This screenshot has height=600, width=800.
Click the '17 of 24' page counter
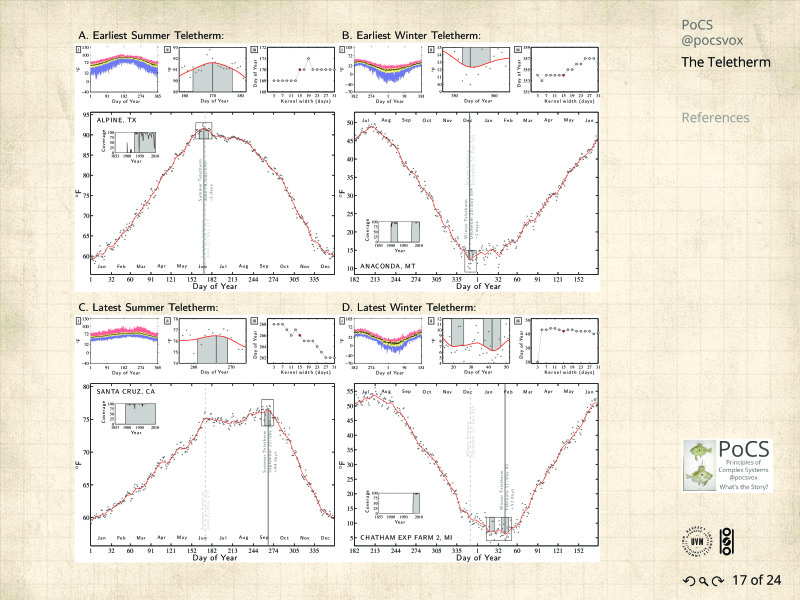tap(757, 581)
